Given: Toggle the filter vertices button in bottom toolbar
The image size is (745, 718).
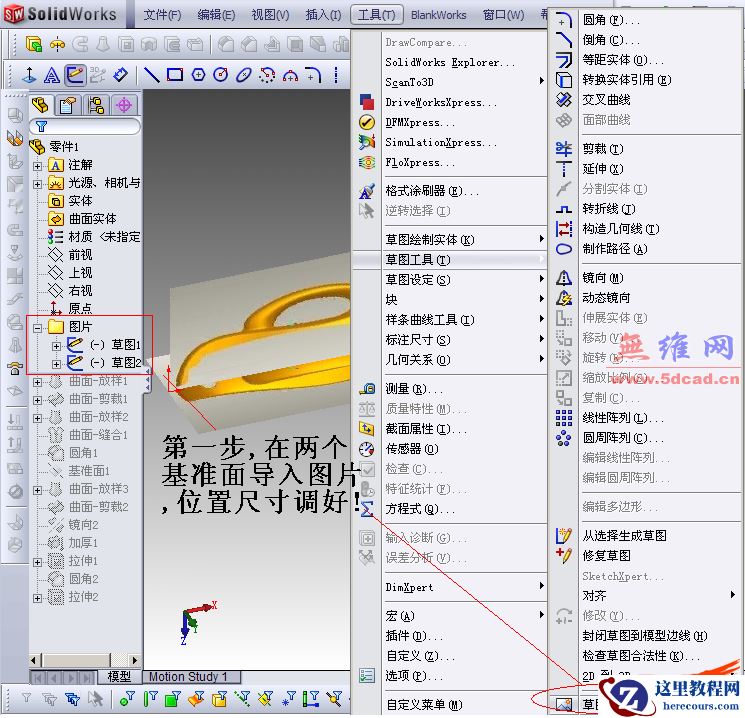Looking at the screenshot, I should click(x=127, y=699).
